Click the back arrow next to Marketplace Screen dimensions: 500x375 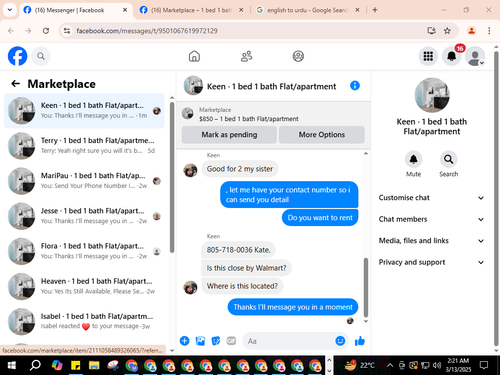(x=16, y=84)
